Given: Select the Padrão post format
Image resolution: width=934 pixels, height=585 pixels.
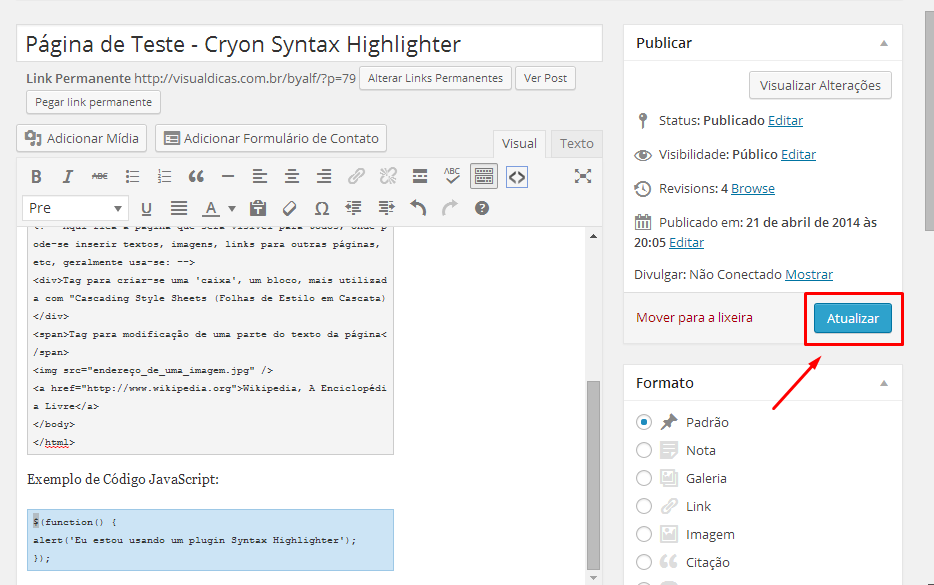Looking at the screenshot, I should click(644, 422).
